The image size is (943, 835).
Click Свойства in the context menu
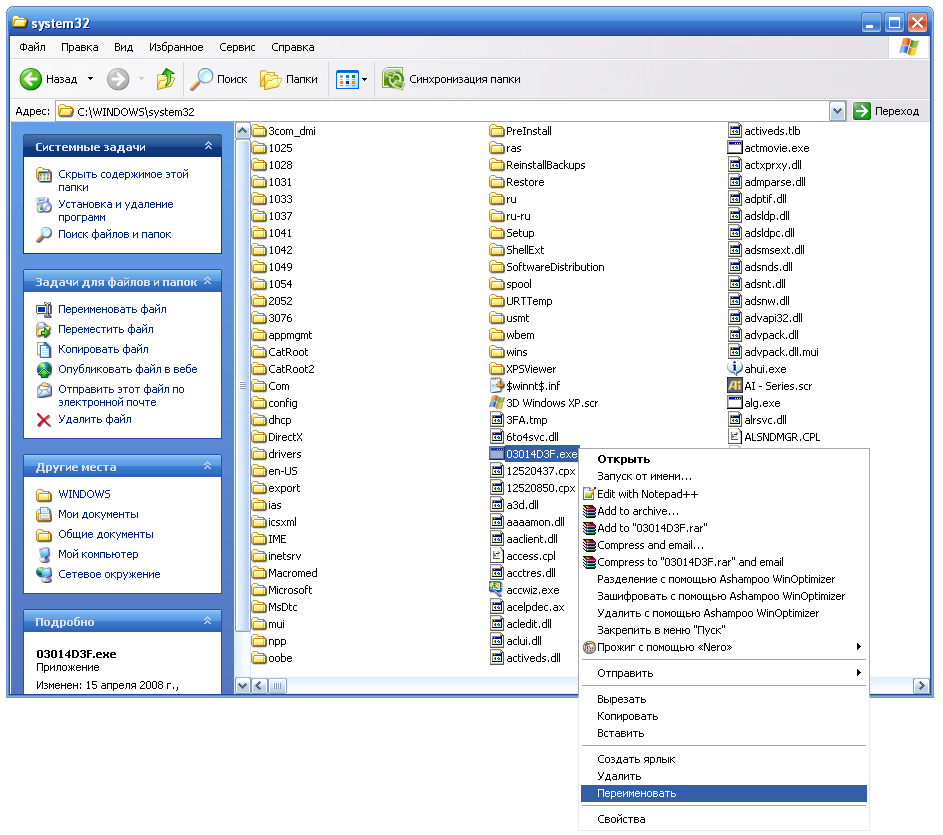tap(621, 819)
